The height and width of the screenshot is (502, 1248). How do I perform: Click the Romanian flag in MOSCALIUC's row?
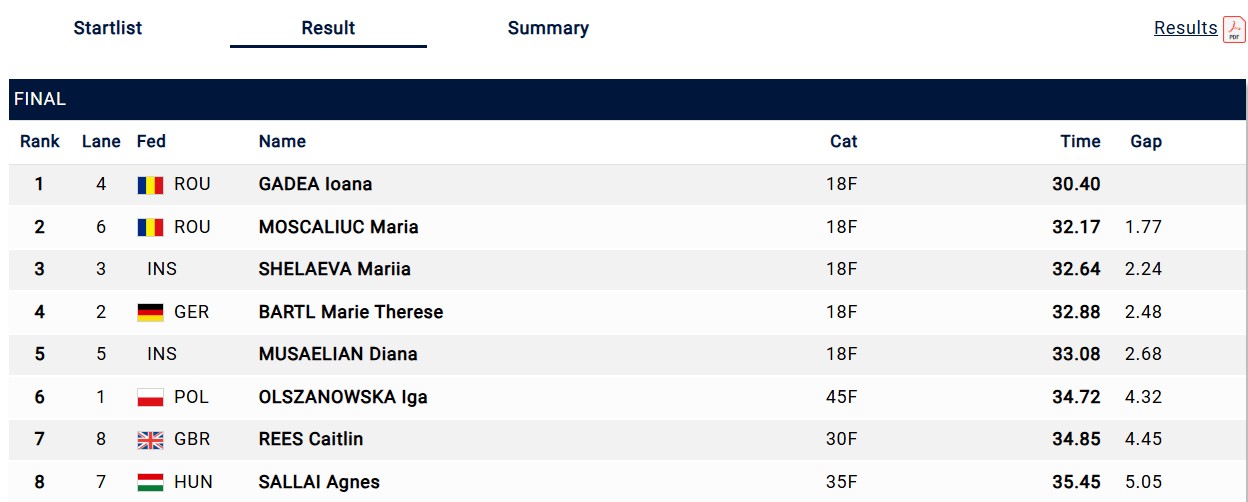150,227
